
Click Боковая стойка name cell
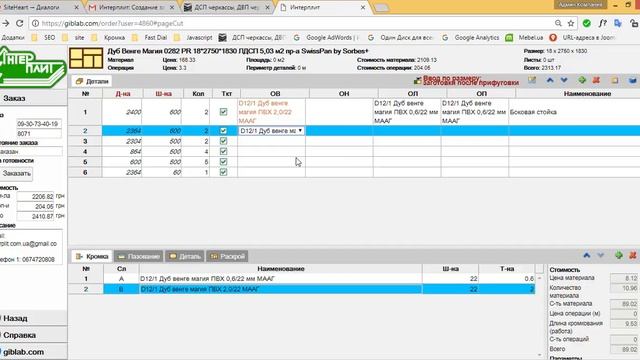pos(574,112)
